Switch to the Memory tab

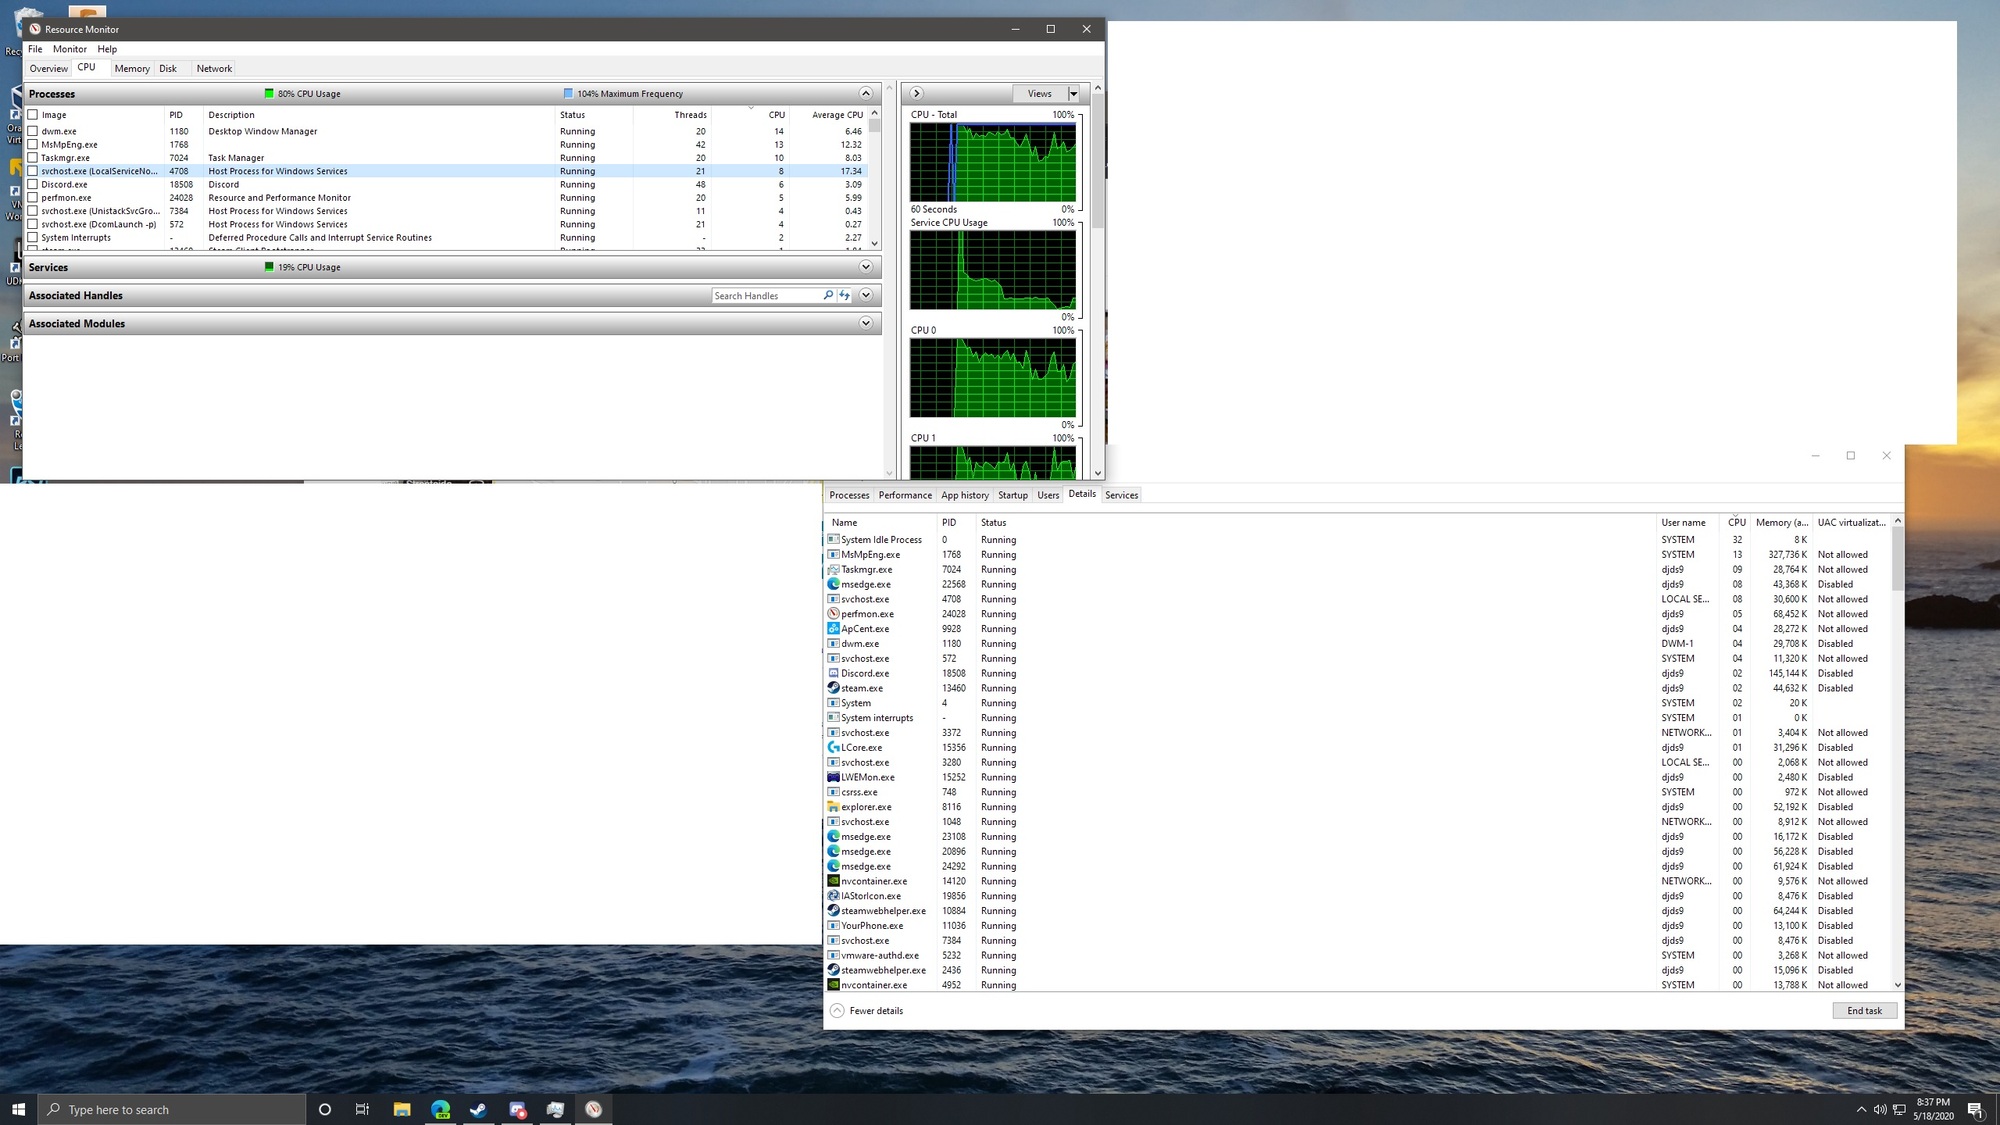[x=132, y=69]
